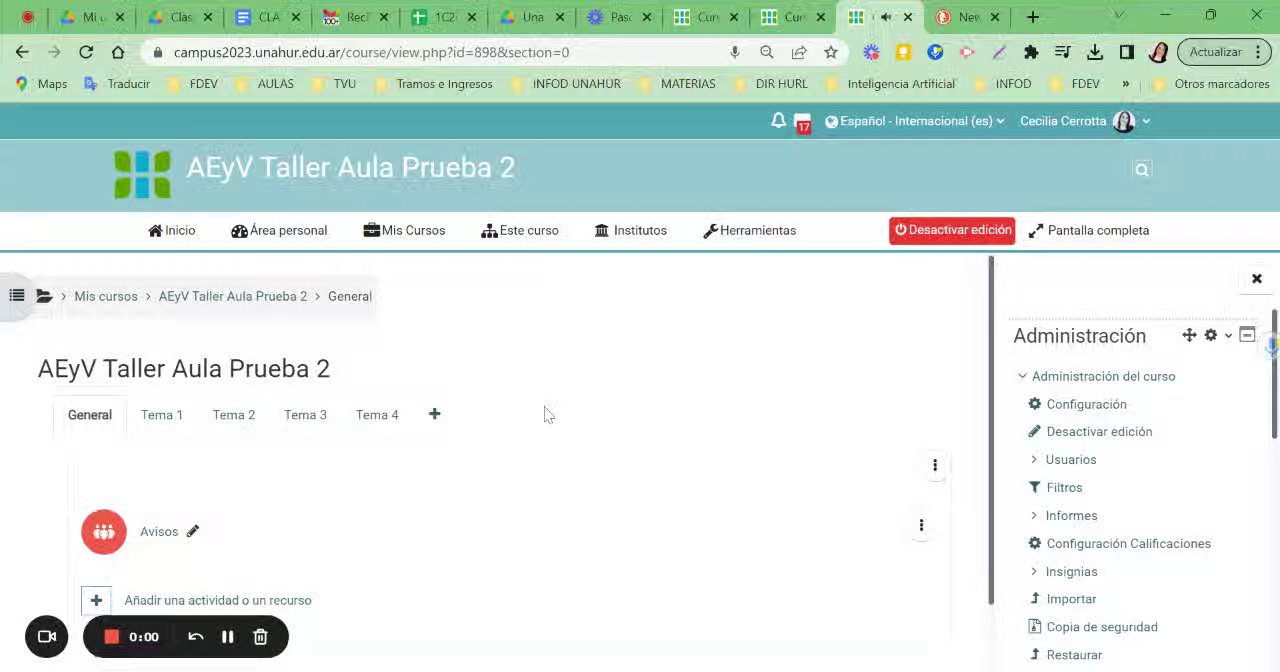Click the pencil icon next to Avisos
This screenshot has height=672, width=1280.
193,531
